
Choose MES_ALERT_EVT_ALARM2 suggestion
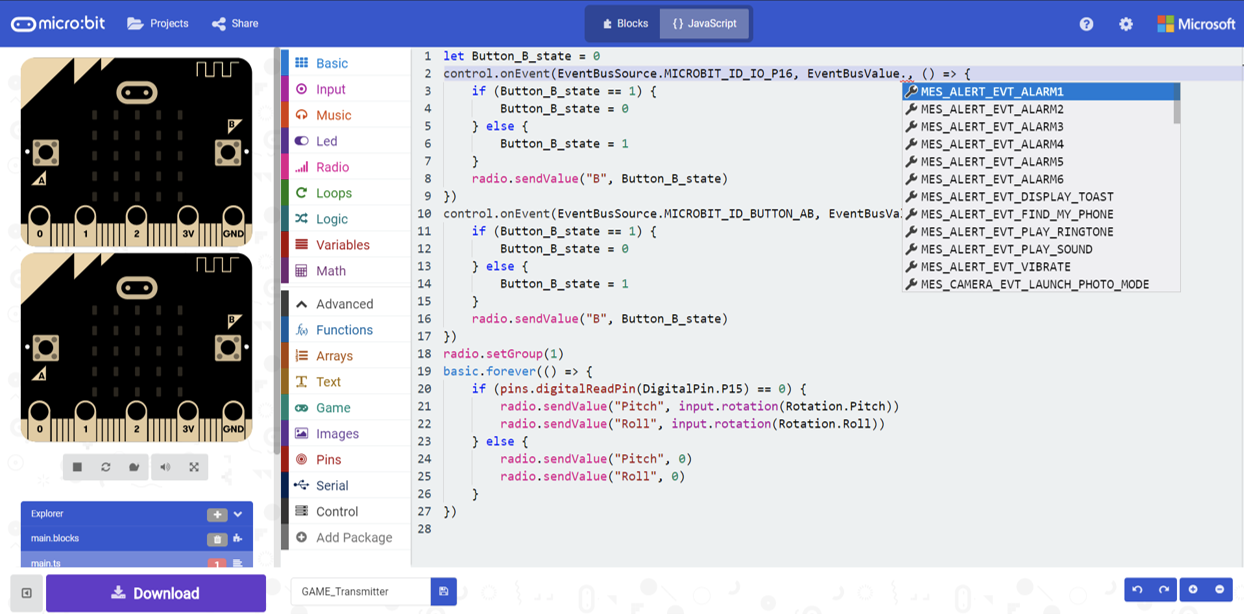[1038, 109]
